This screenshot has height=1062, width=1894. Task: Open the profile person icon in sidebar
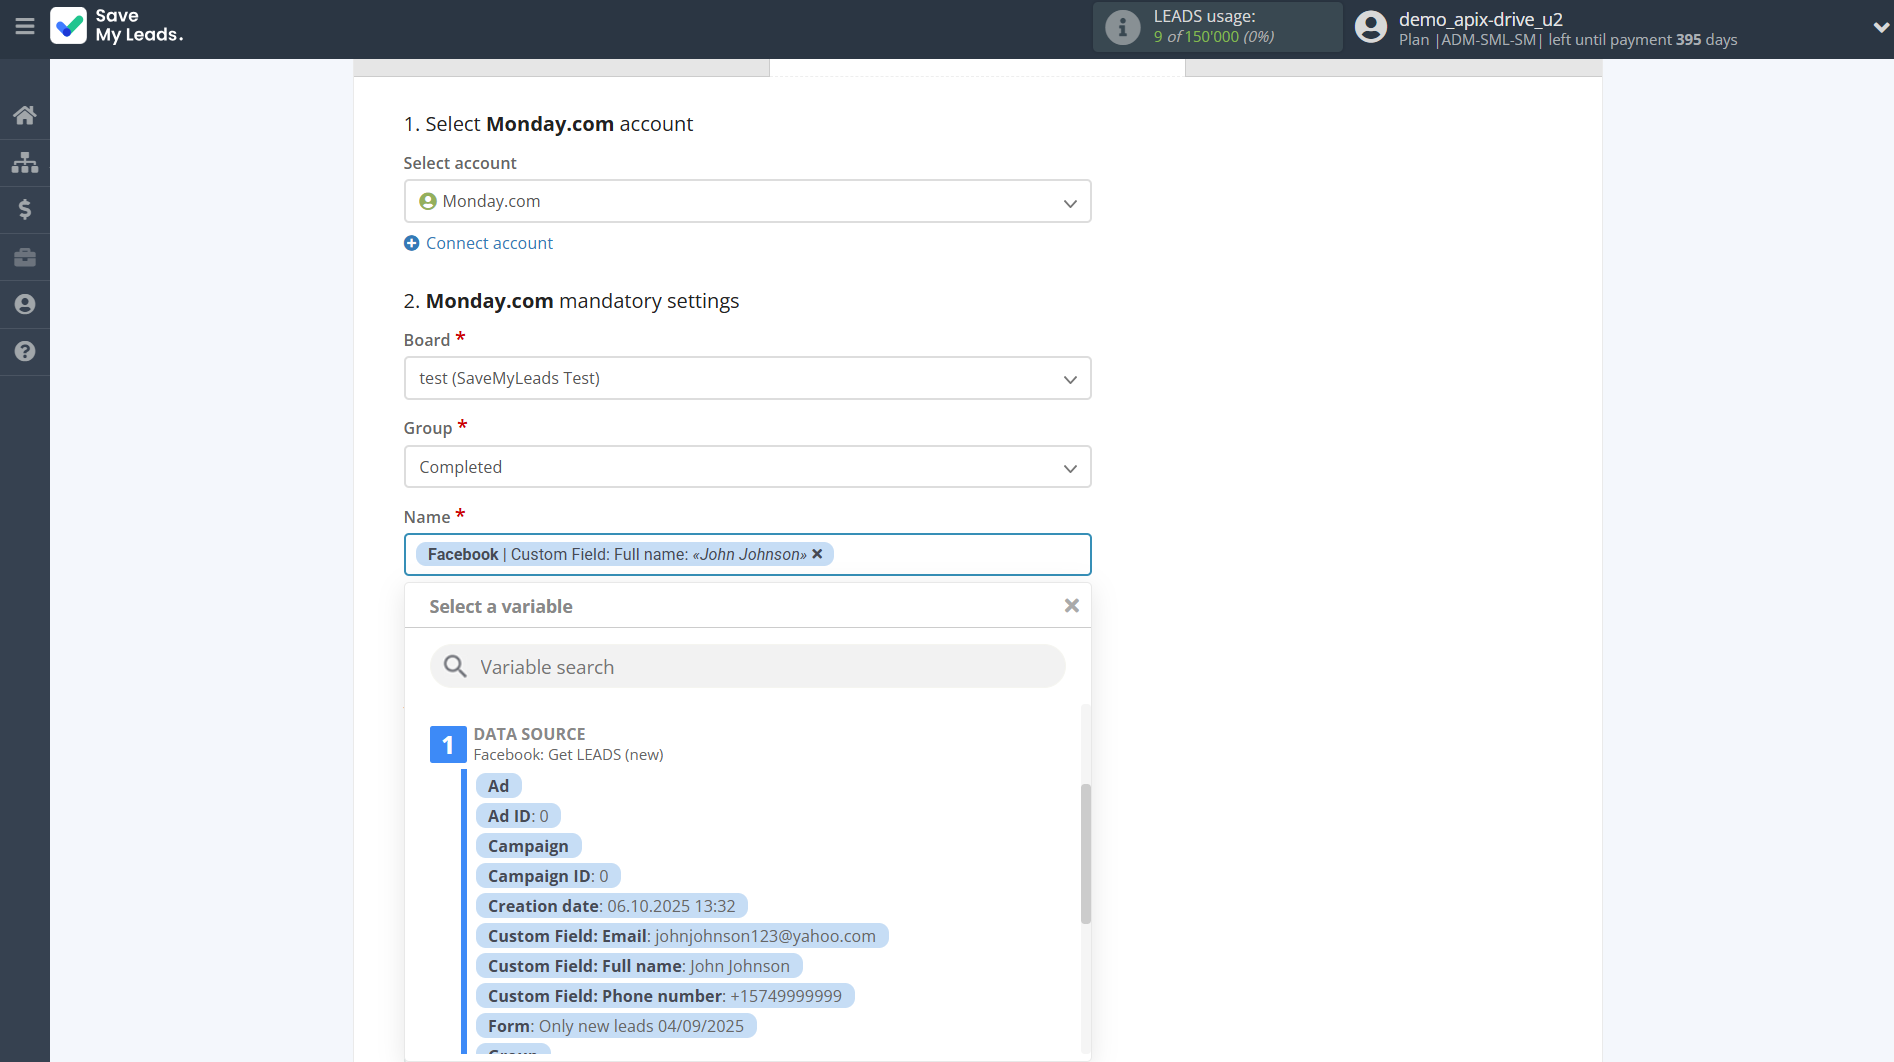click(25, 304)
